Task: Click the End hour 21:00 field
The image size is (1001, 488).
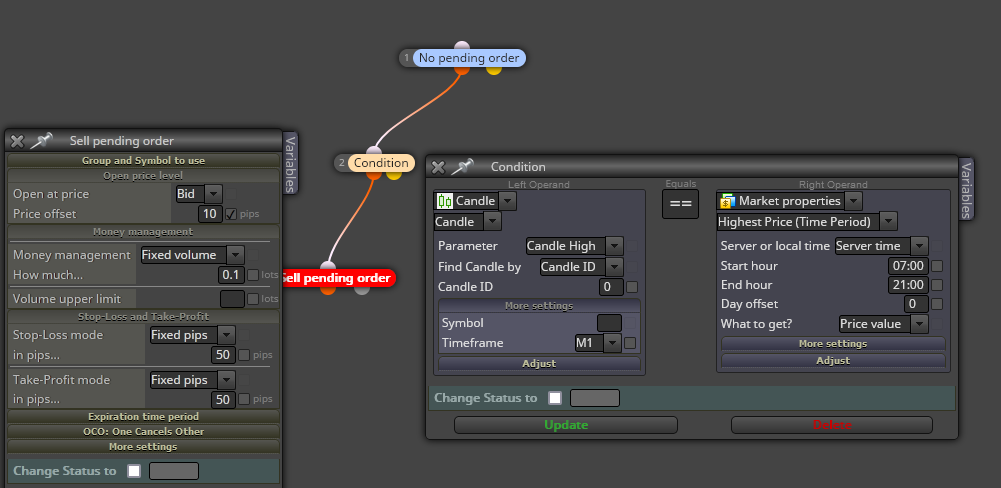Action: [x=908, y=285]
